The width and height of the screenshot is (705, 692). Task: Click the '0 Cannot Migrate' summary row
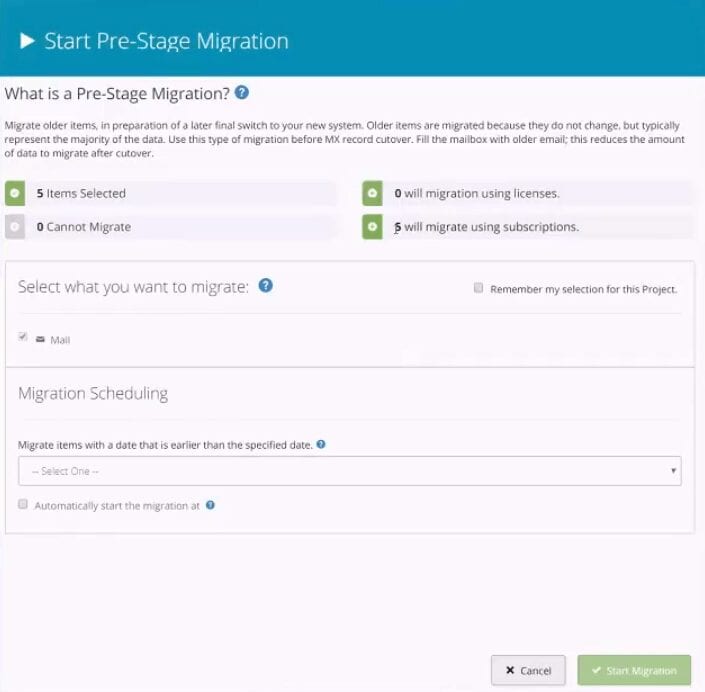[x=171, y=227]
